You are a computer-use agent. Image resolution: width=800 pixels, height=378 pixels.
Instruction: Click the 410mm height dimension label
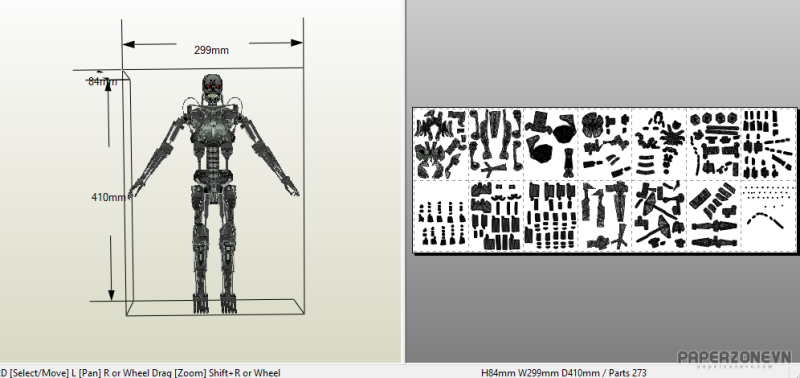pos(109,197)
